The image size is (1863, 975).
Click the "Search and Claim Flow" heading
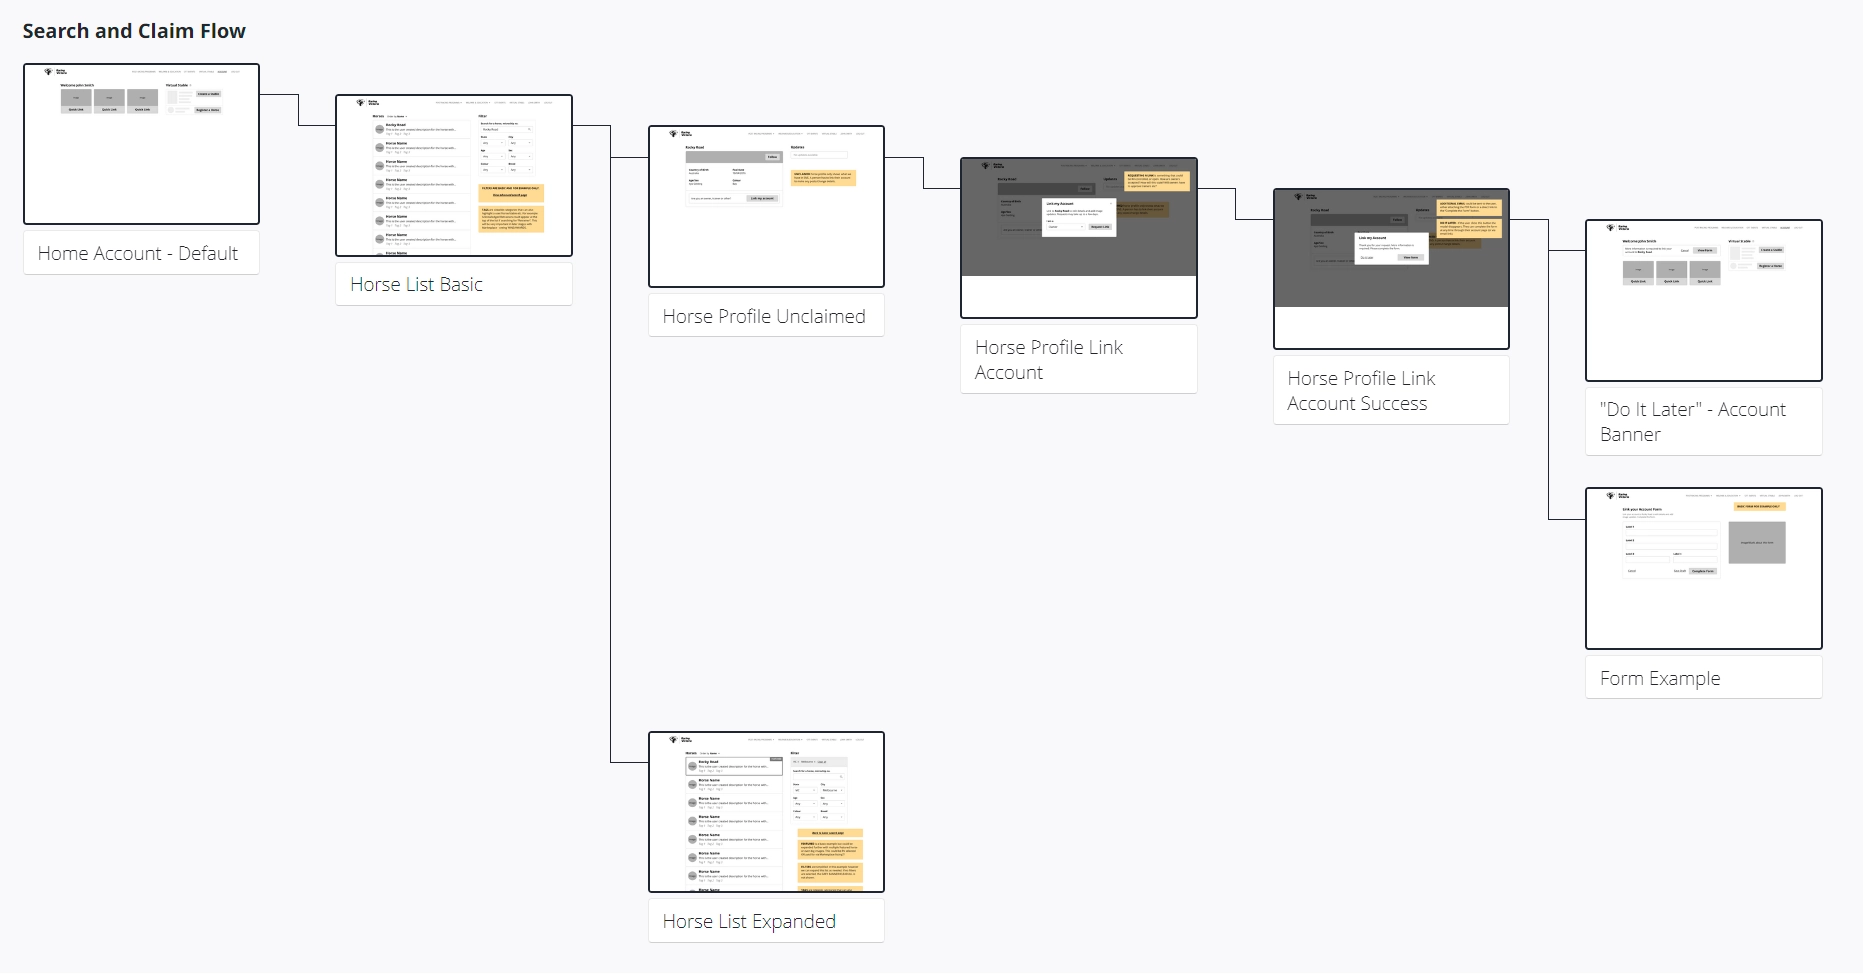134,31
